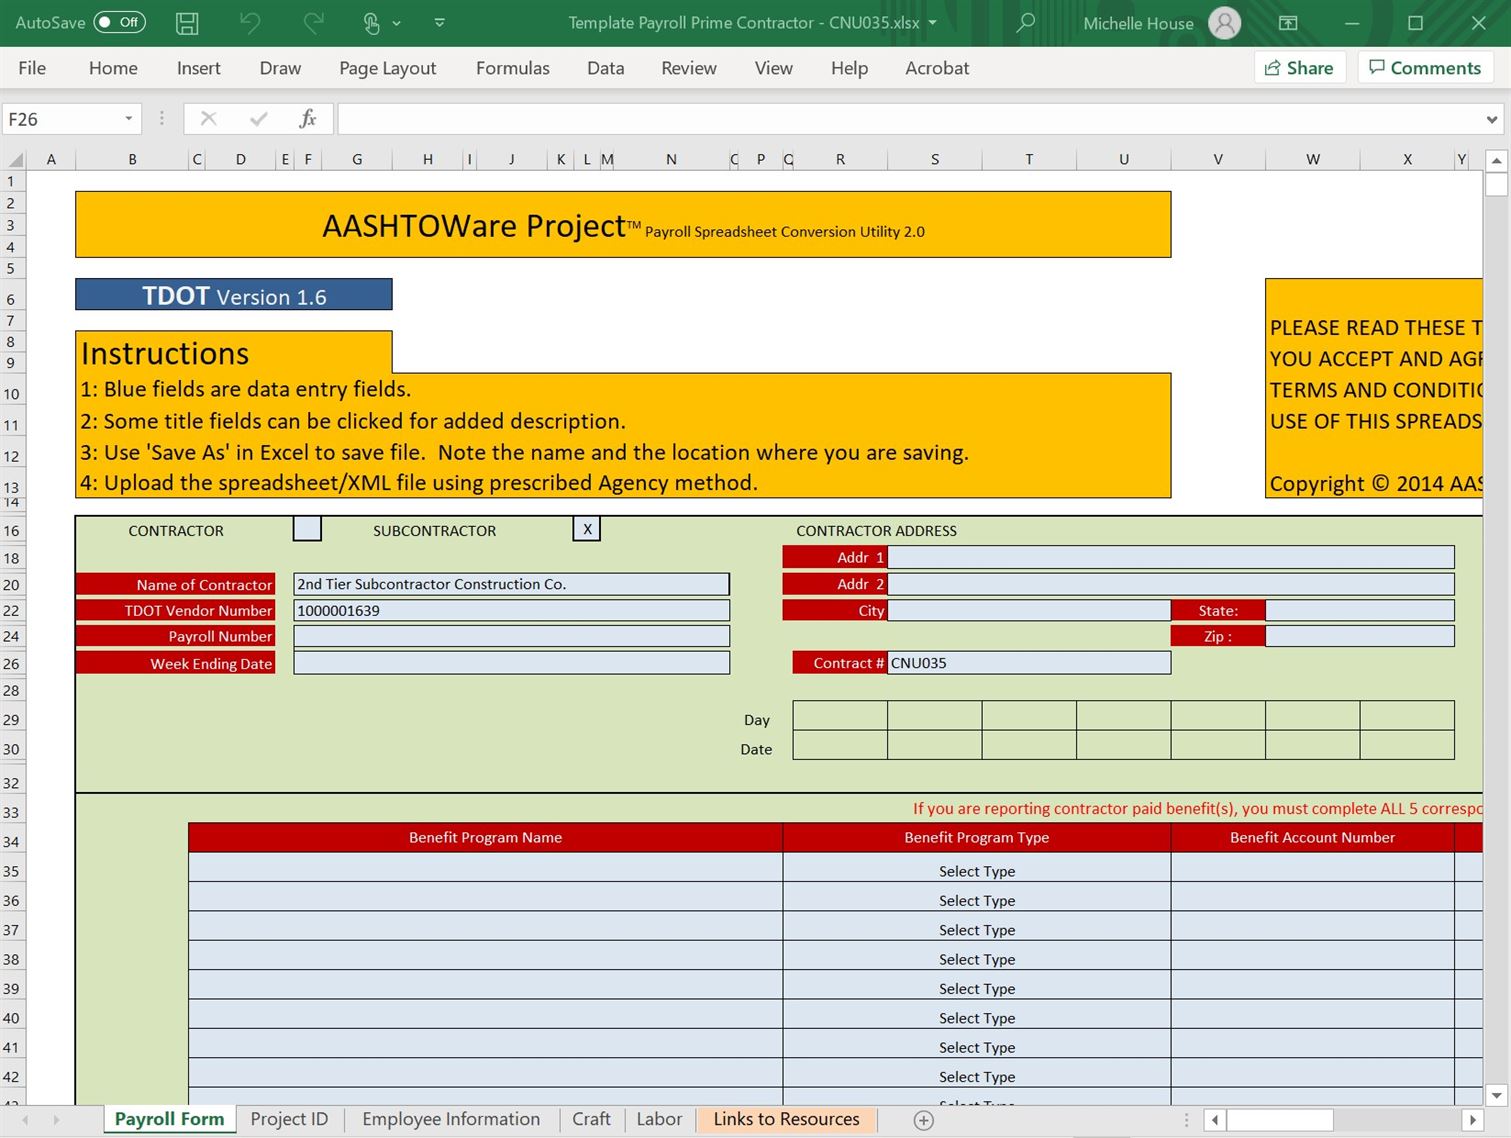Click the Name of Contractor title field
1511x1138 pixels.
click(x=175, y=584)
